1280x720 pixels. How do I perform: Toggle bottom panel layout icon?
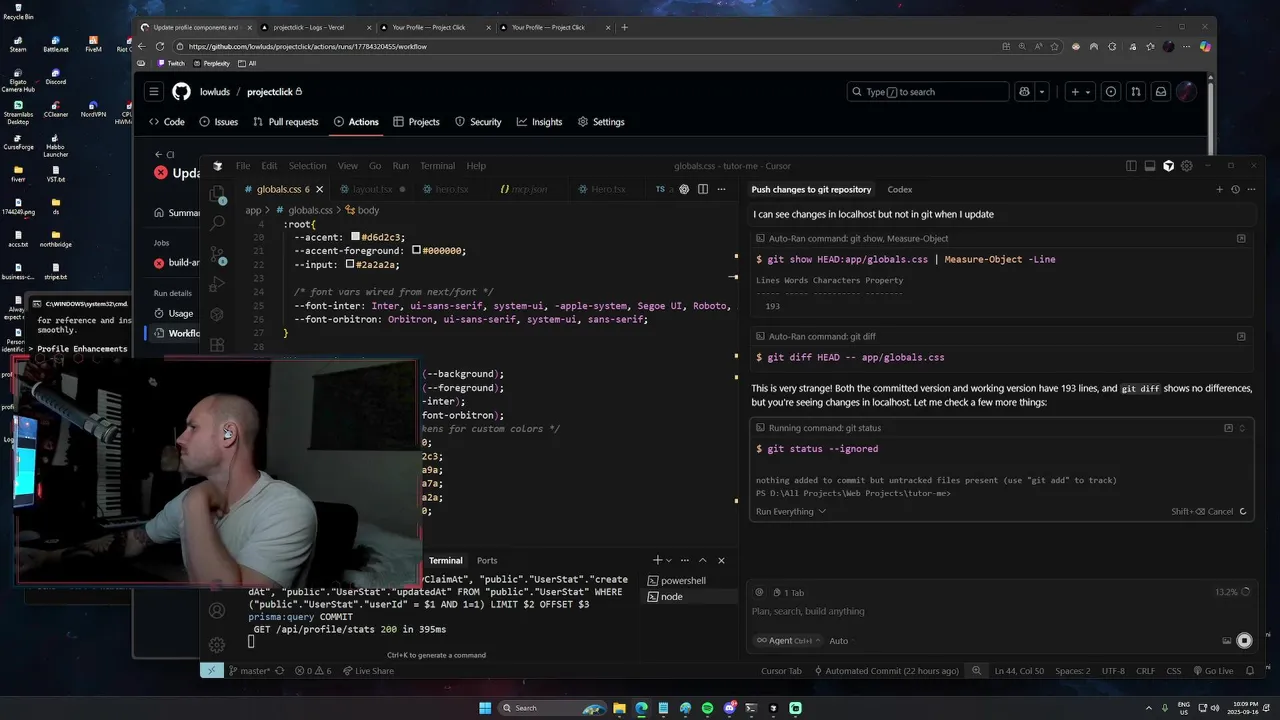1150,166
